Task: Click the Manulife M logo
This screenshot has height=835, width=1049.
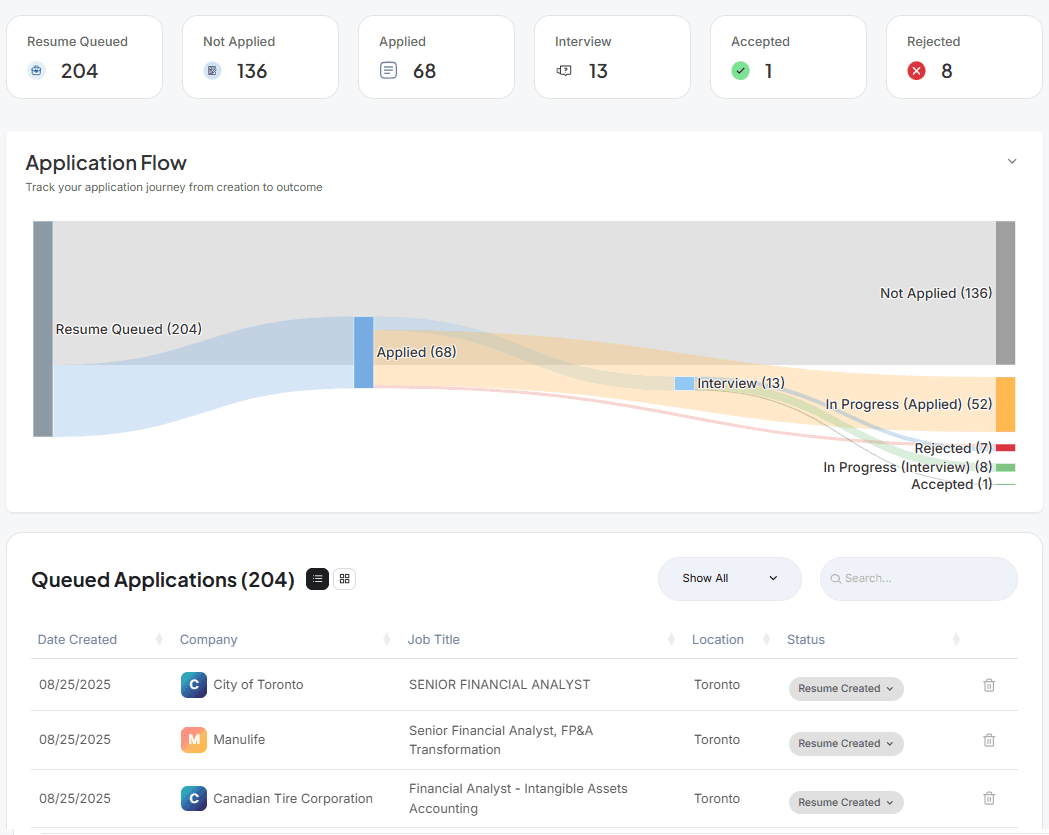Action: coord(193,739)
